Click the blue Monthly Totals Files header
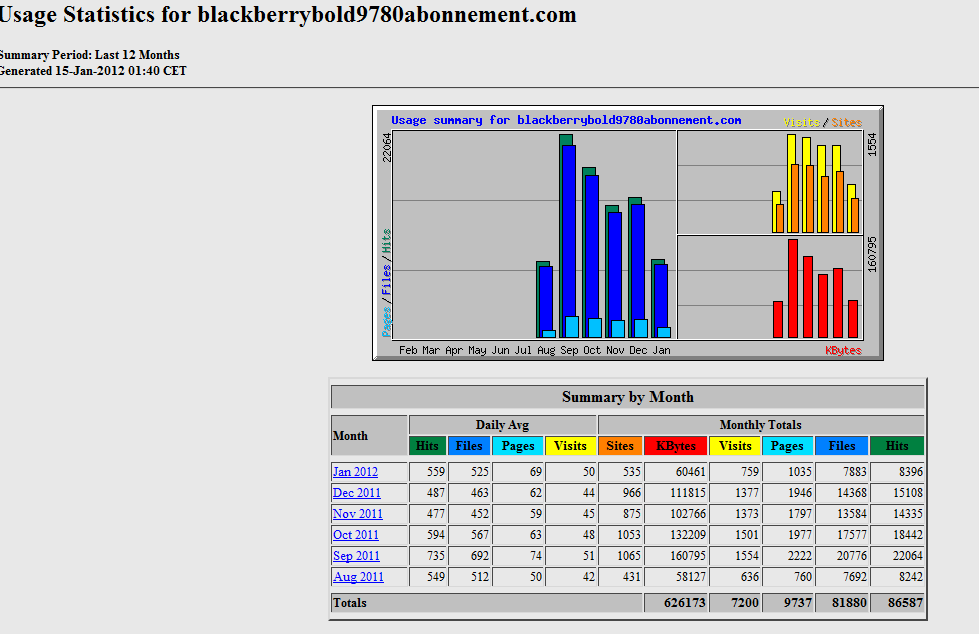The image size is (979, 634). pos(842,445)
